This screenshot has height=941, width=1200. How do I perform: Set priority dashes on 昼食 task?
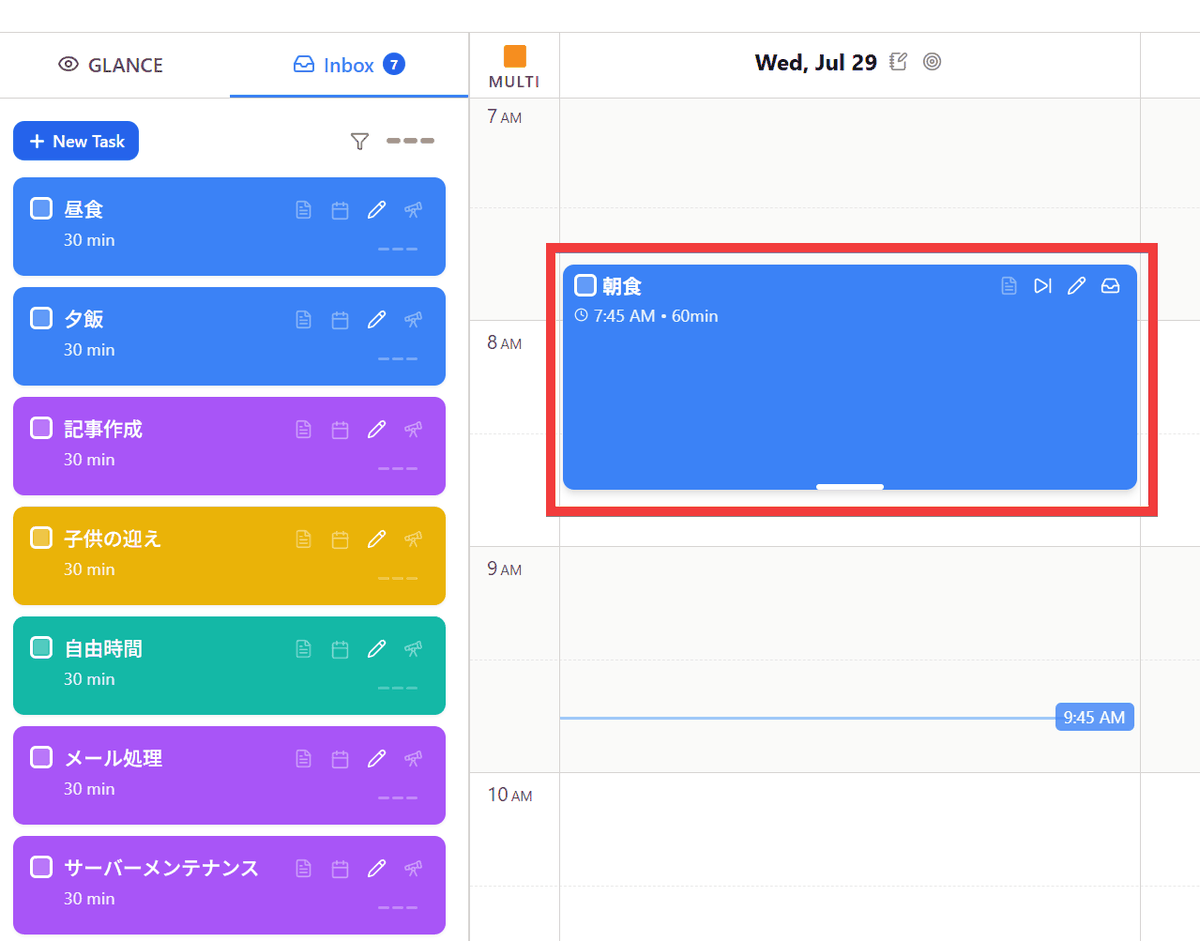pos(397,249)
